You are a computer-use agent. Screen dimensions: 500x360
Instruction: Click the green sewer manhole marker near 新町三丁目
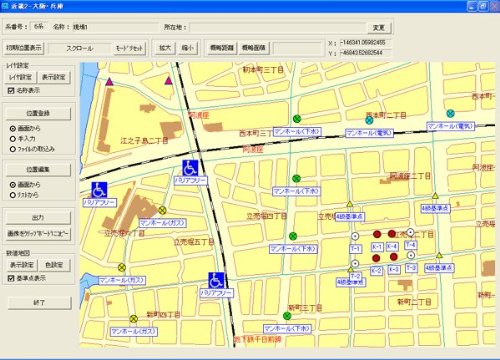[x=287, y=315]
